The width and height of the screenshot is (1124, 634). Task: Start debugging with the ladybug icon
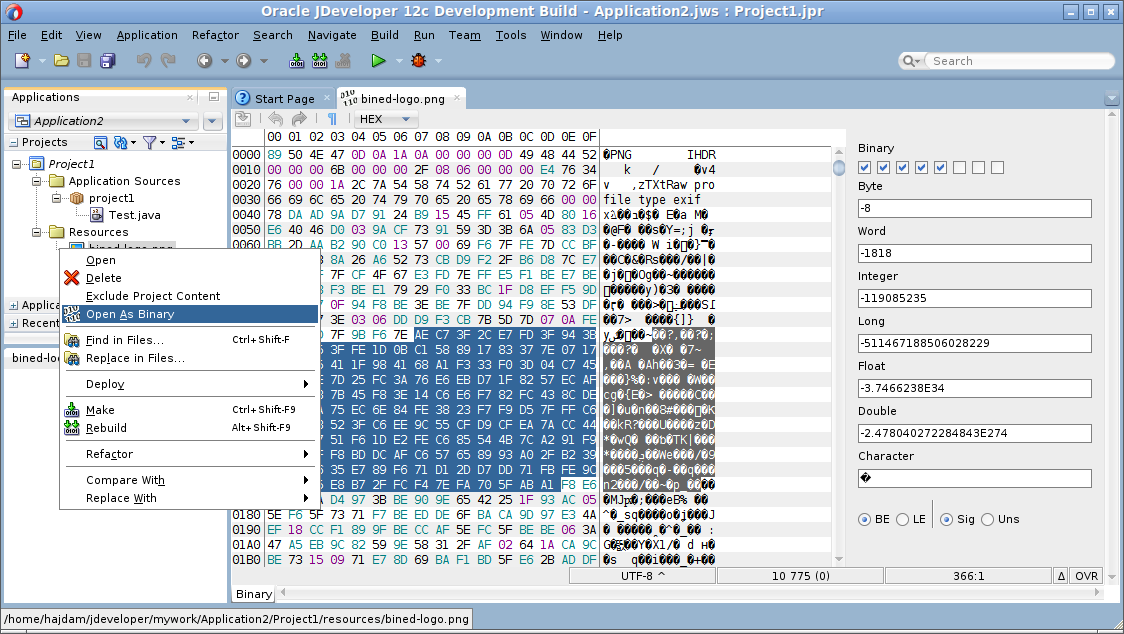click(x=419, y=61)
